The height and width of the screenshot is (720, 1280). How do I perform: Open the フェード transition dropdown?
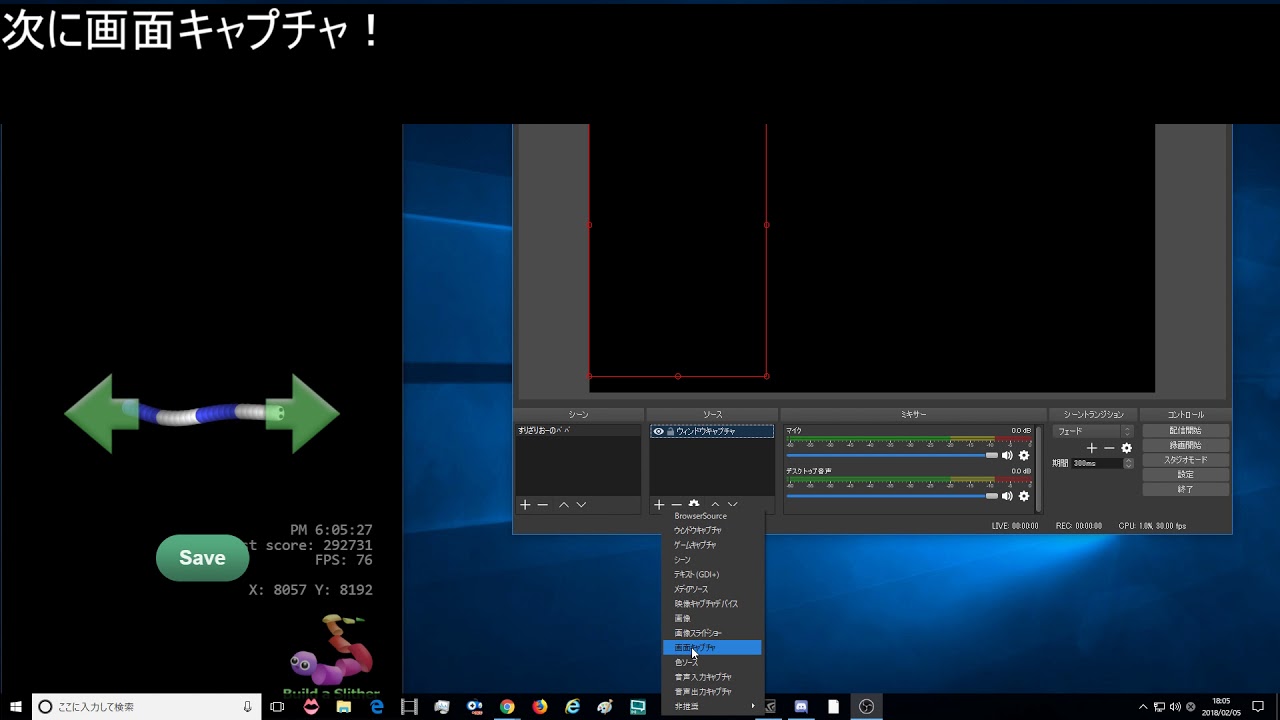(x=1093, y=431)
